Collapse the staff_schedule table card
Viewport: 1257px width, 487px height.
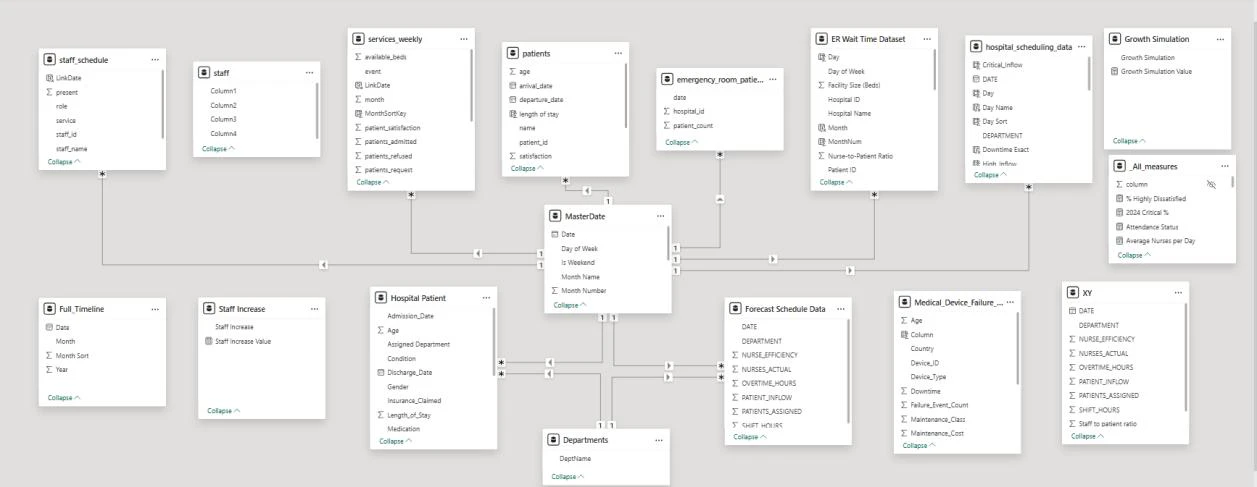(x=64, y=161)
